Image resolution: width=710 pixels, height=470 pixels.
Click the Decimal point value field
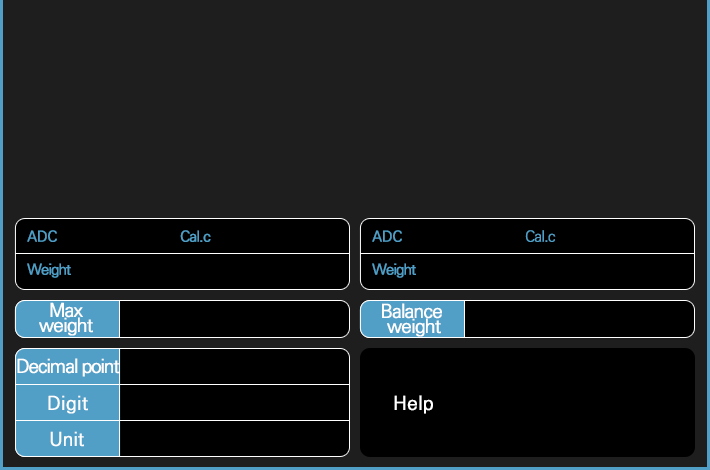[x=234, y=367]
